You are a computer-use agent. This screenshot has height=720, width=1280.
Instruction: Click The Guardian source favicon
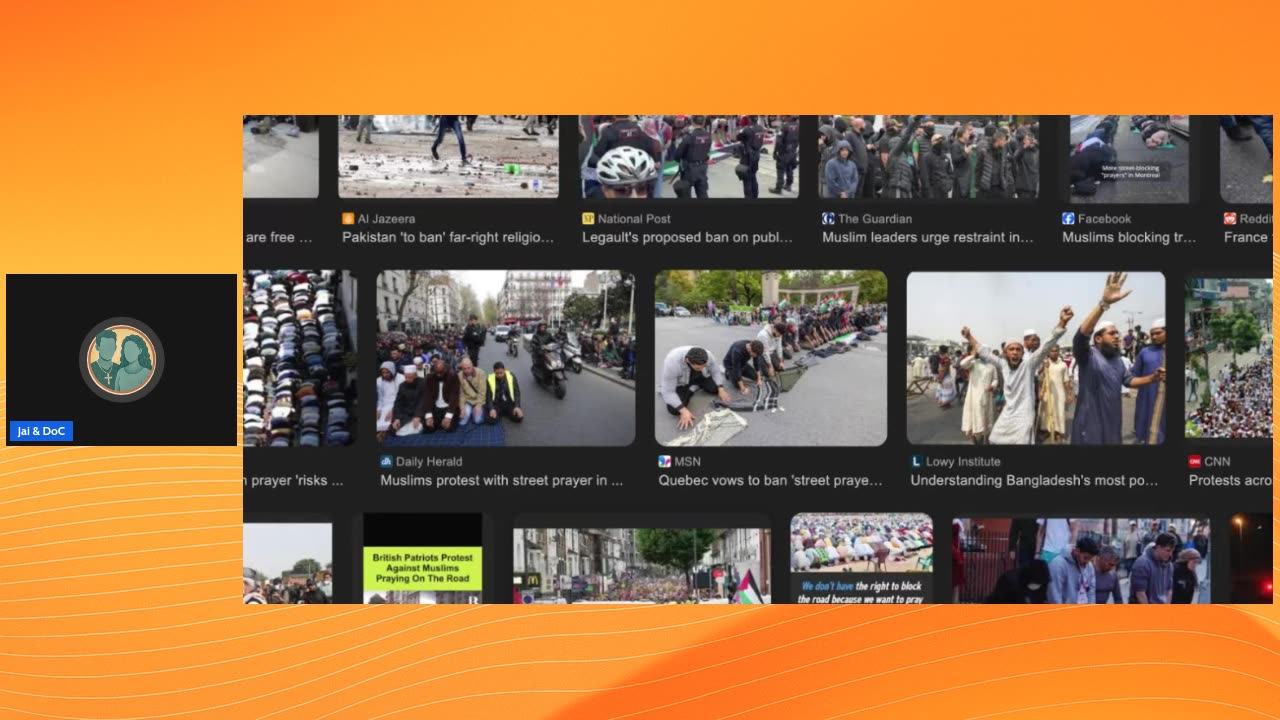(x=828, y=218)
